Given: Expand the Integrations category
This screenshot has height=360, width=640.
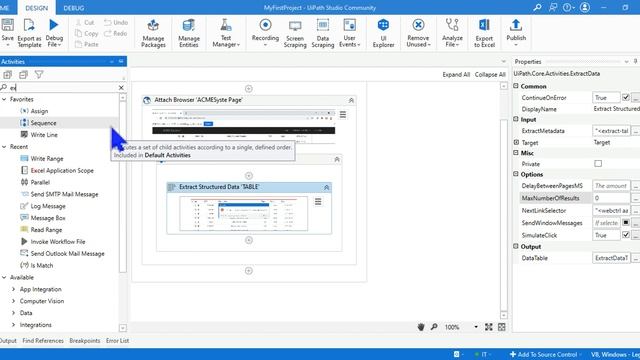Looking at the screenshot, I should (13, 325).
